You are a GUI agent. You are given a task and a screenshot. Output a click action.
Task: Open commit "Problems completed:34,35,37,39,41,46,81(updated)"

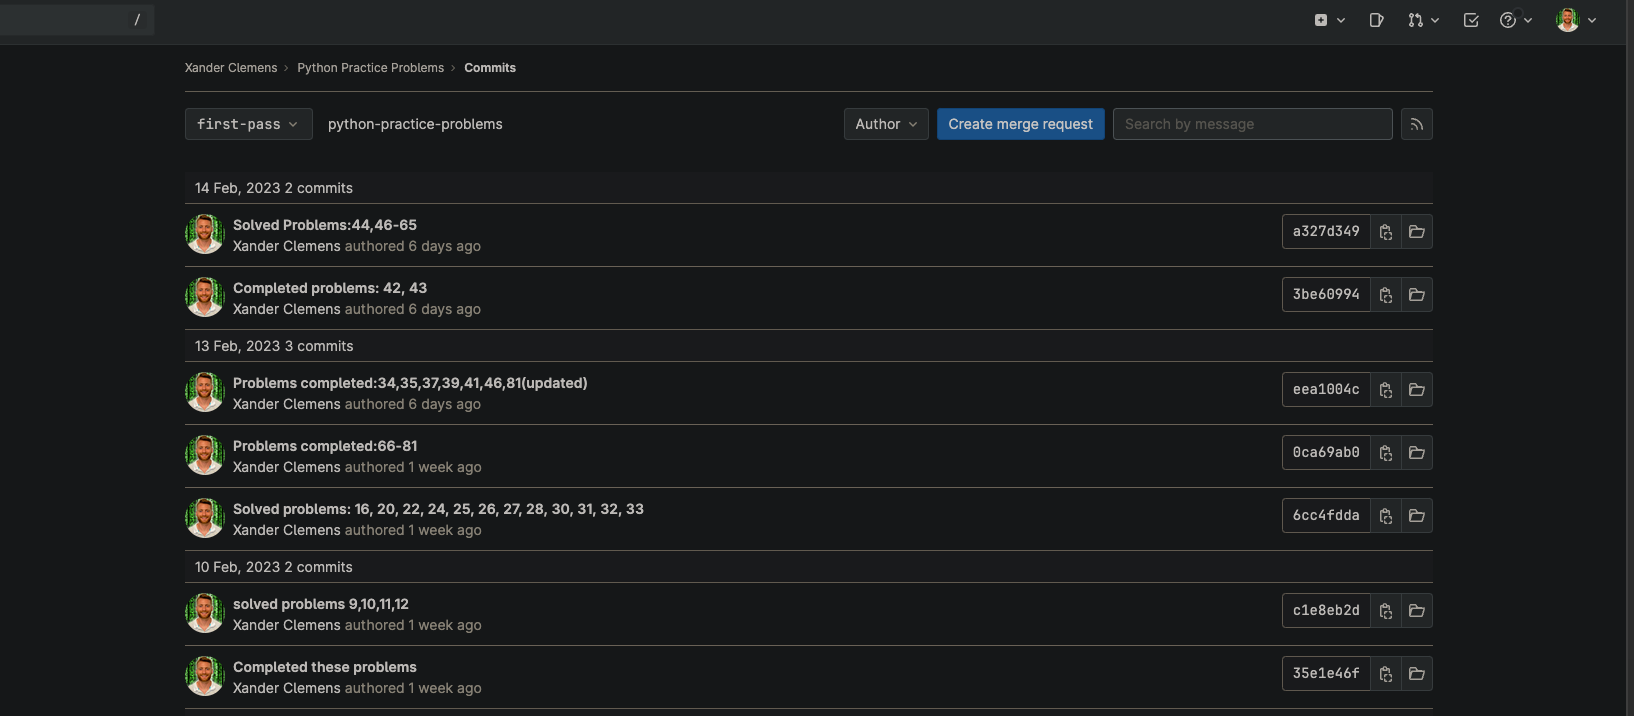point(410,383)
